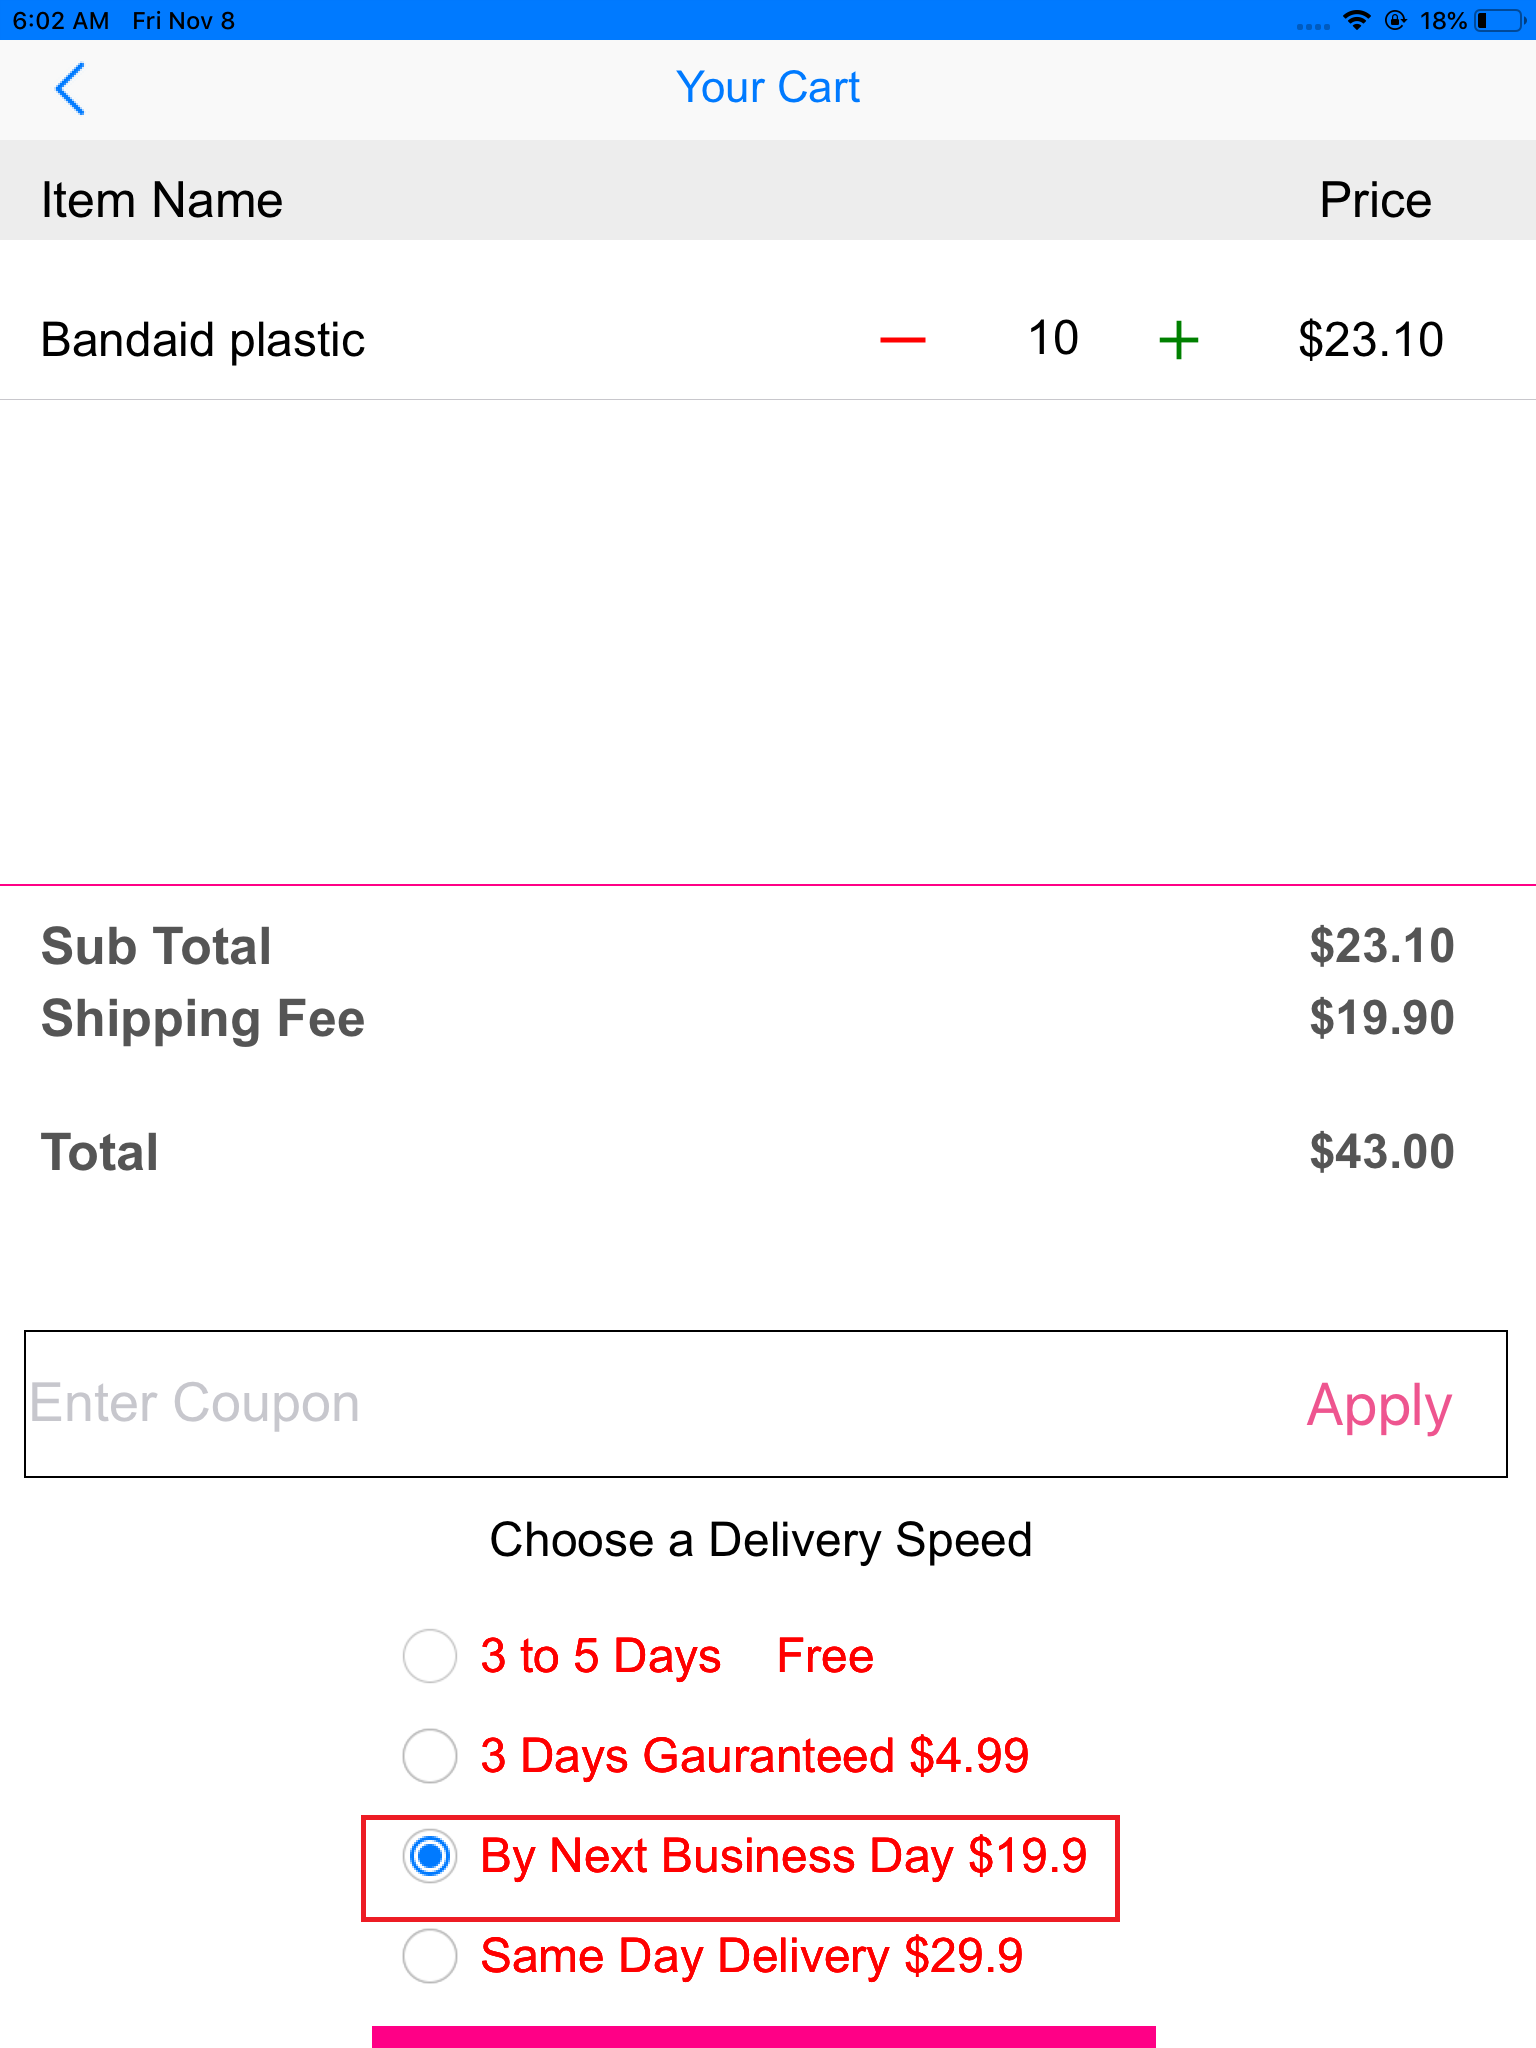Tap the orientation lock status icon
The height and width of the screenshot is (2048, 1536).
tap(1396, 21)
